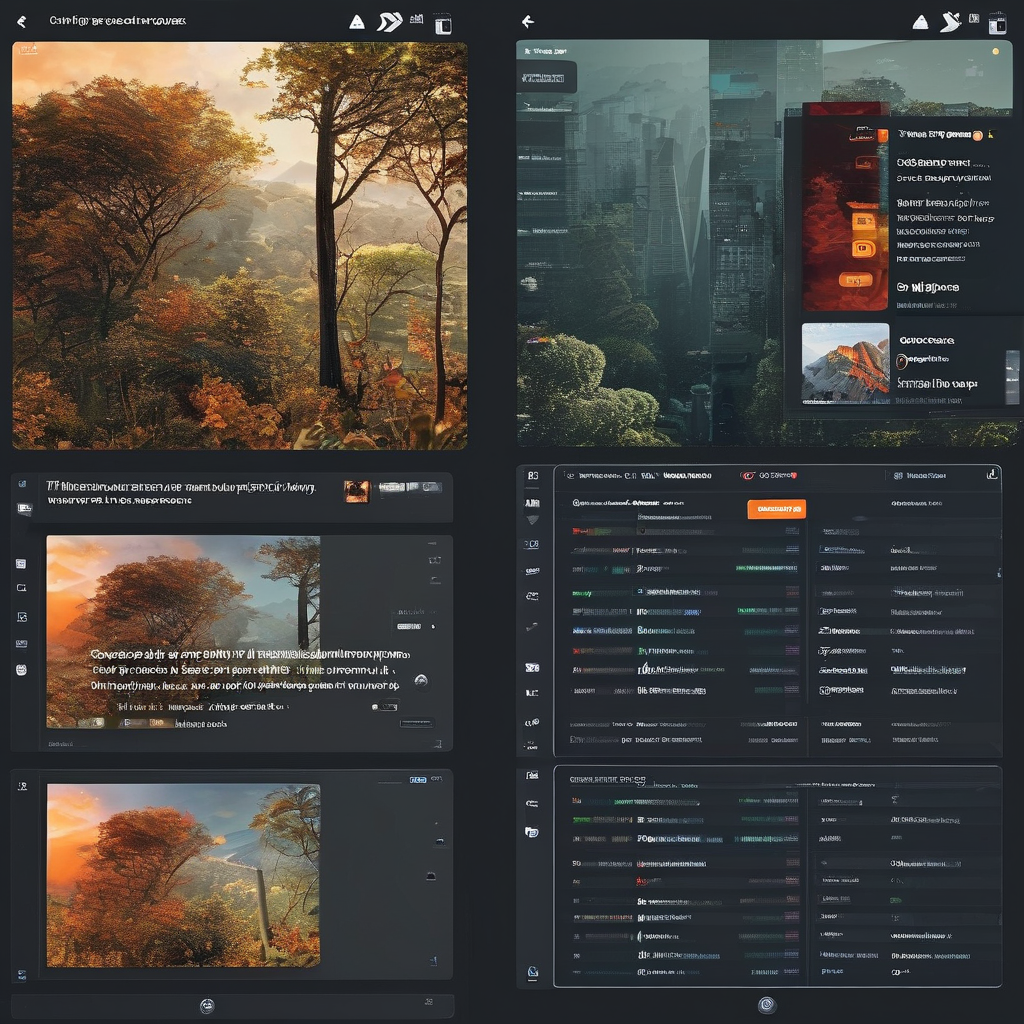This screenshot has height=1024, width=1024.
Task: Click the double-chevron forward icon above the forest image
Action: (x=389, y=22)
